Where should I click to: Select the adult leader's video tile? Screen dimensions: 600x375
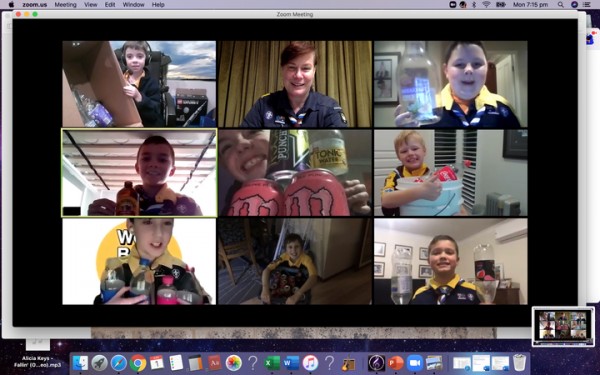pyautogui.click(x=295, y=84)
